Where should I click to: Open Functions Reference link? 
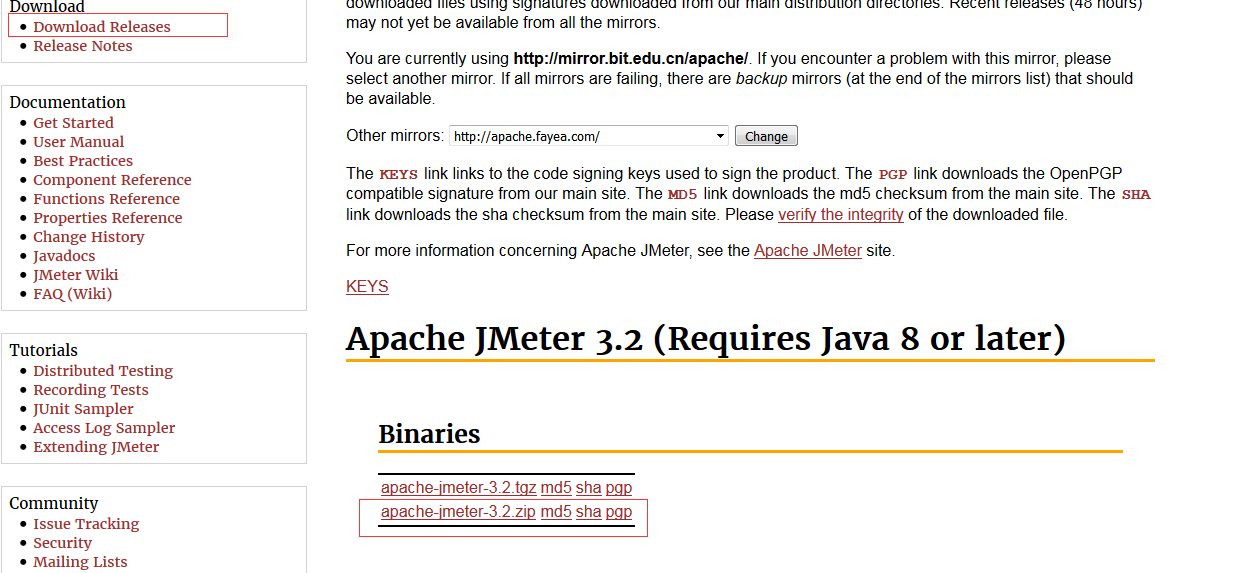click(106, 199)
